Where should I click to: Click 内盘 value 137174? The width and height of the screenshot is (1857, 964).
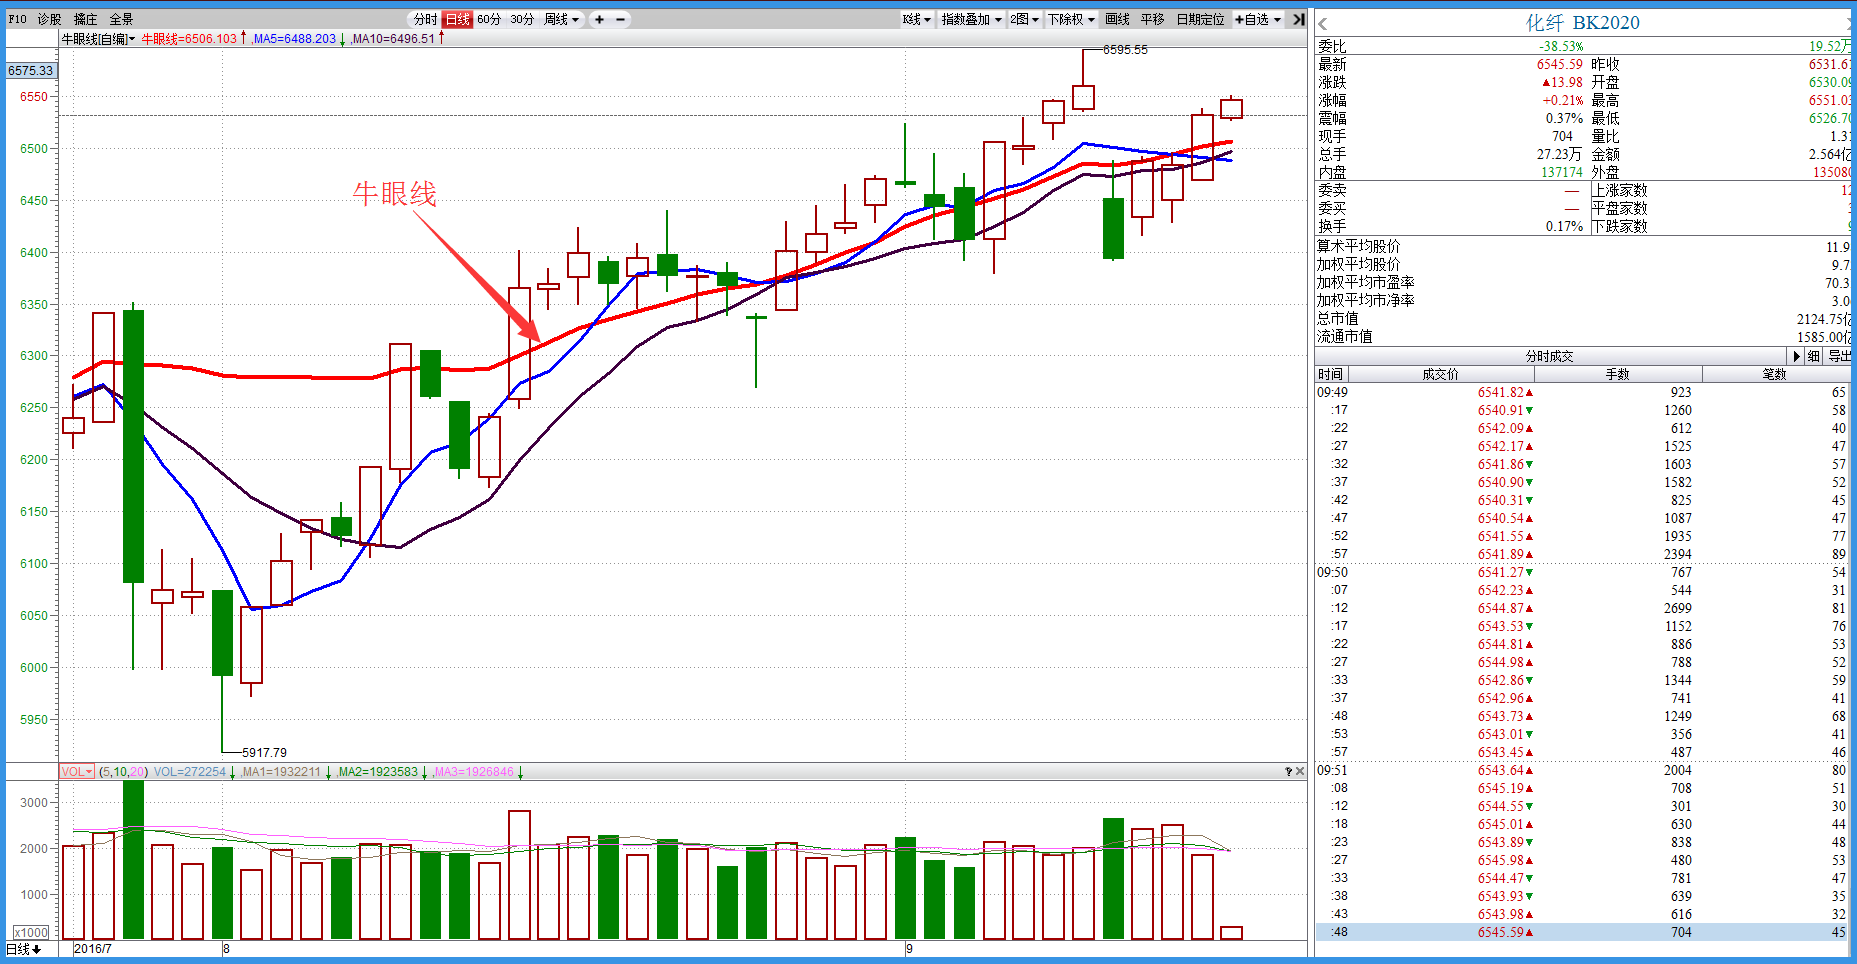pos(1561,173)
